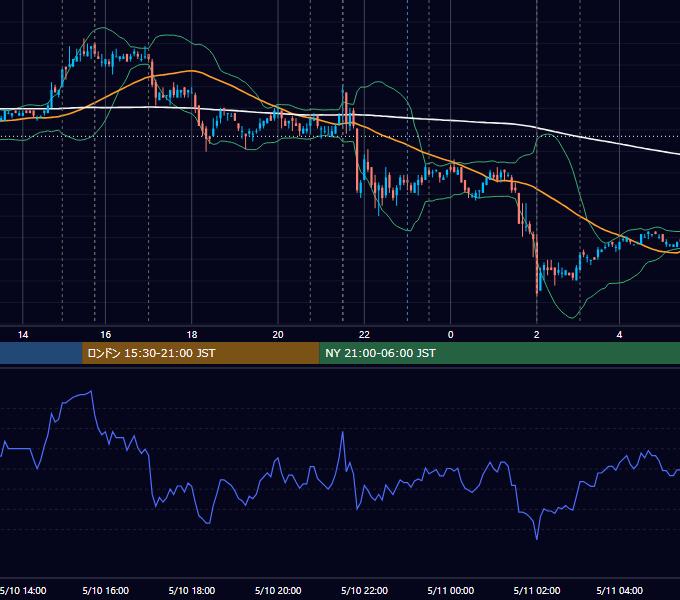Image resolution: width=680 pixels, height=600 pixels.
Task: Click the 5/11 02:00 date label
Action: pyautogui.click(x=537, y=590)
